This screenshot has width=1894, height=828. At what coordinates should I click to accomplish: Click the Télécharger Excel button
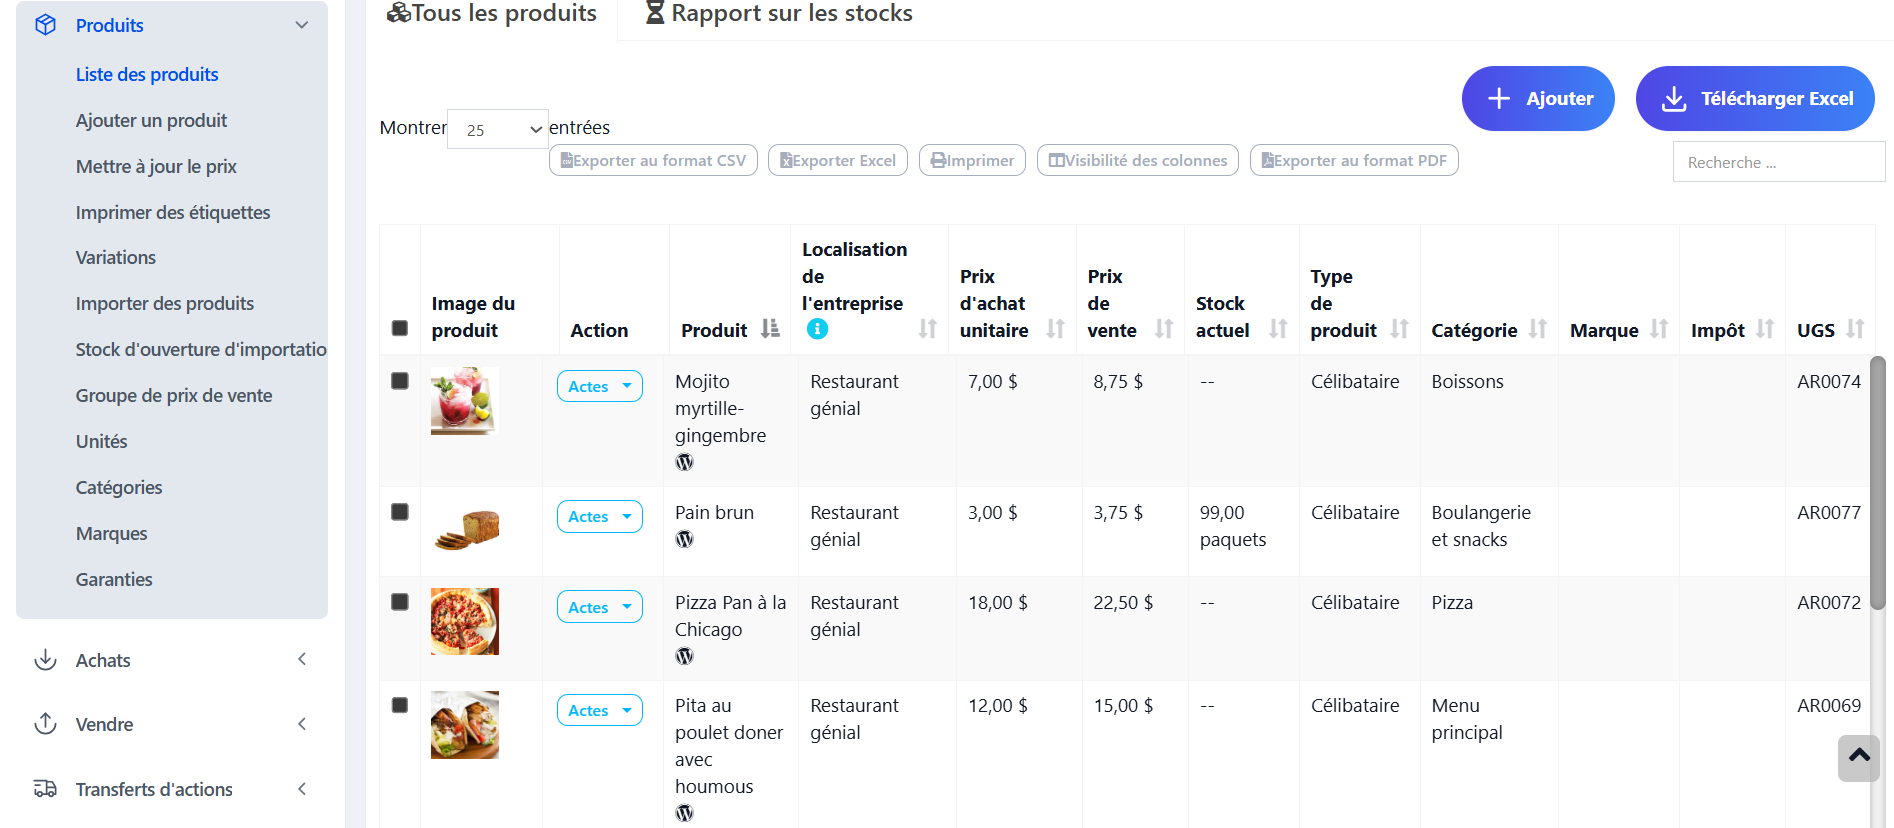1754,98
